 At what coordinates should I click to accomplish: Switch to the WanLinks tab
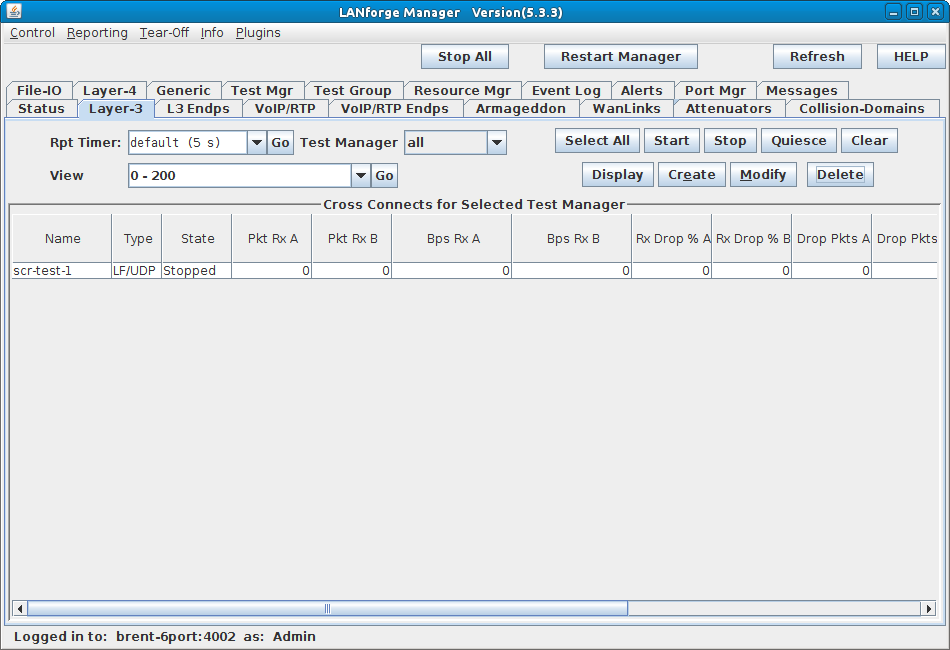626,108
